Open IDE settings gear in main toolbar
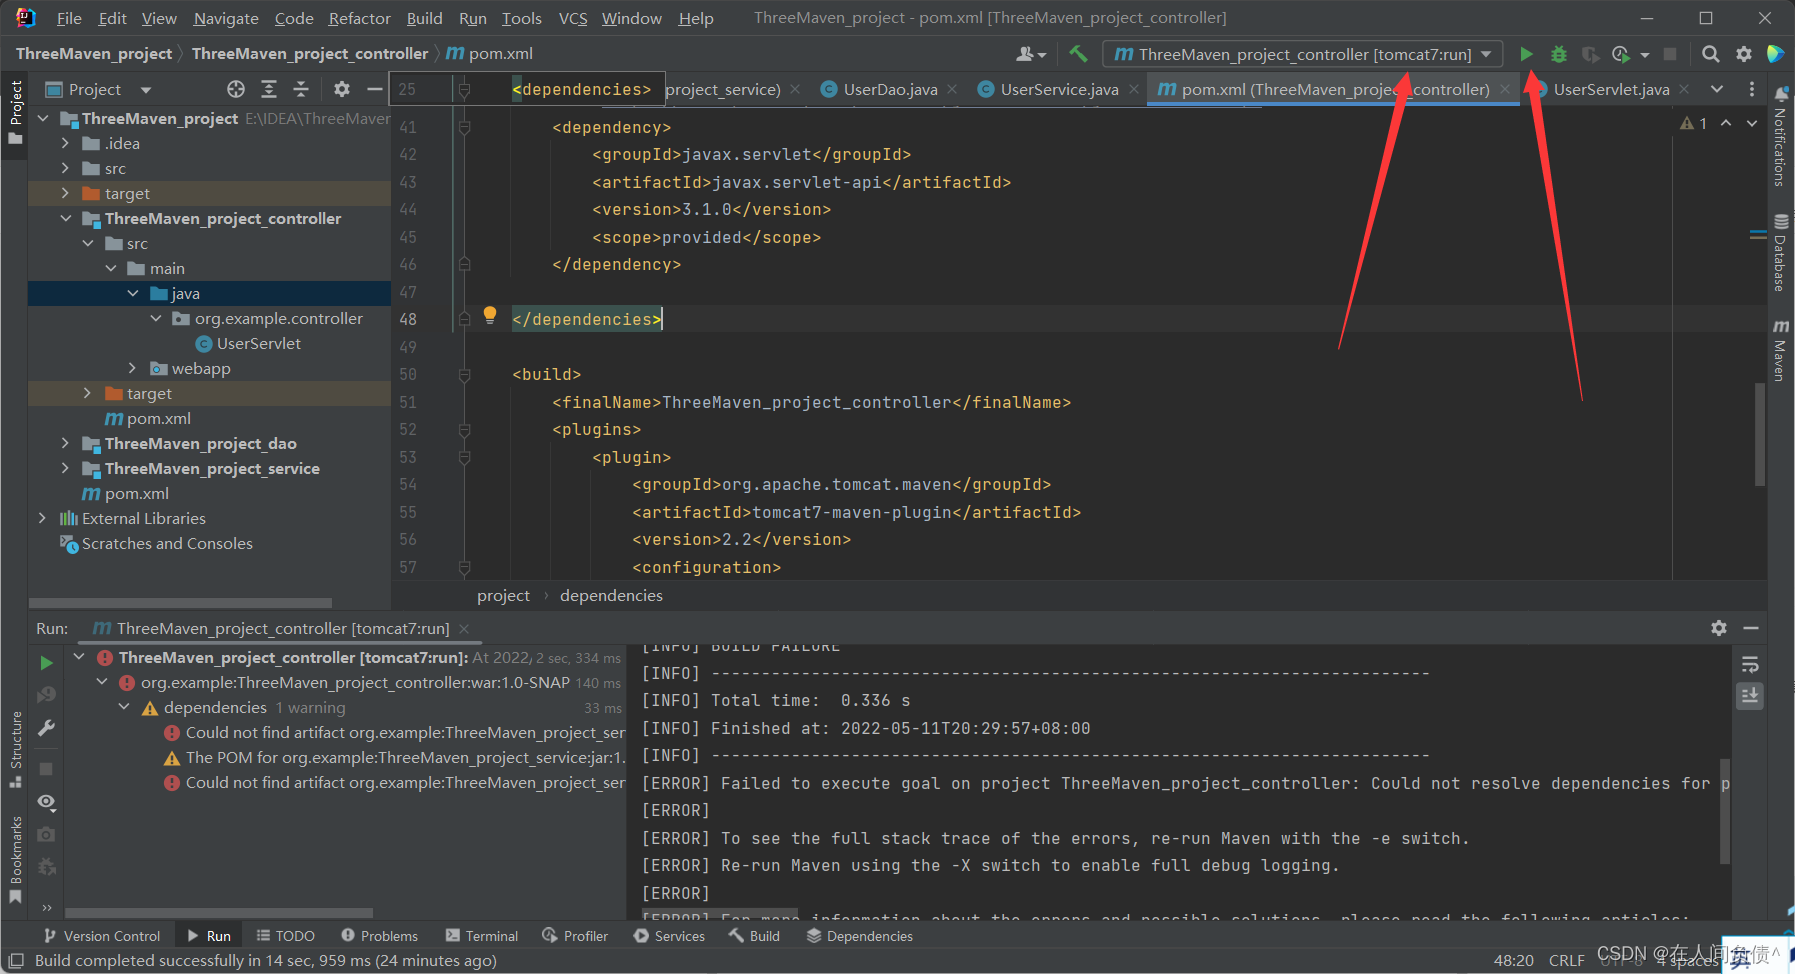Screen dimensions: 1795x974 tap(1744, 54)
